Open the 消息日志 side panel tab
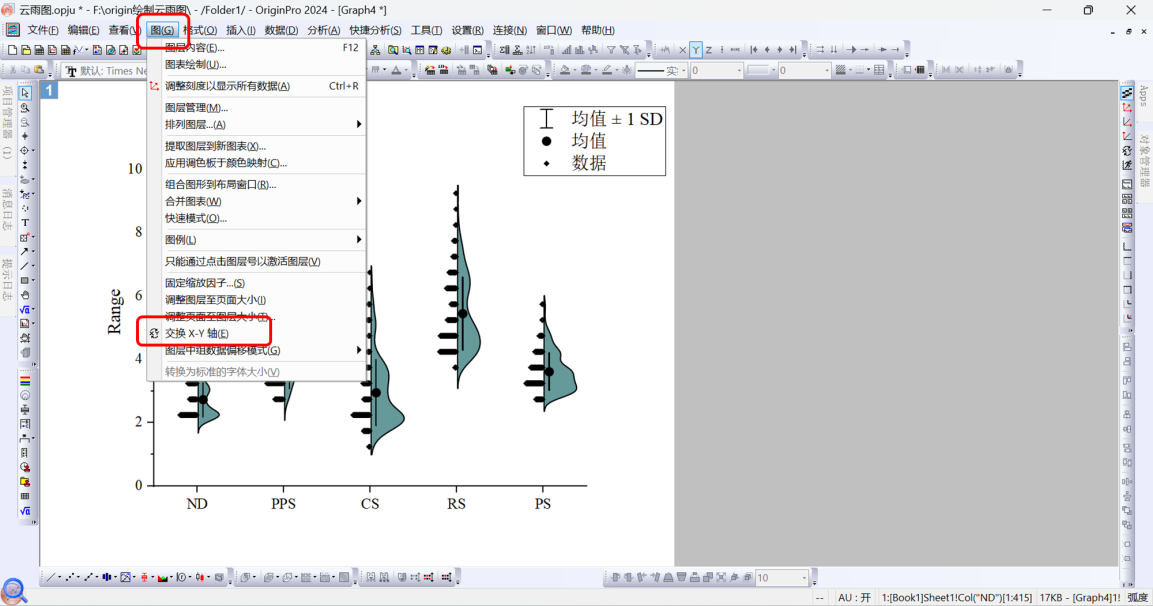The width and height of the screenshot is (1153, 606). (x=7, y=210)
